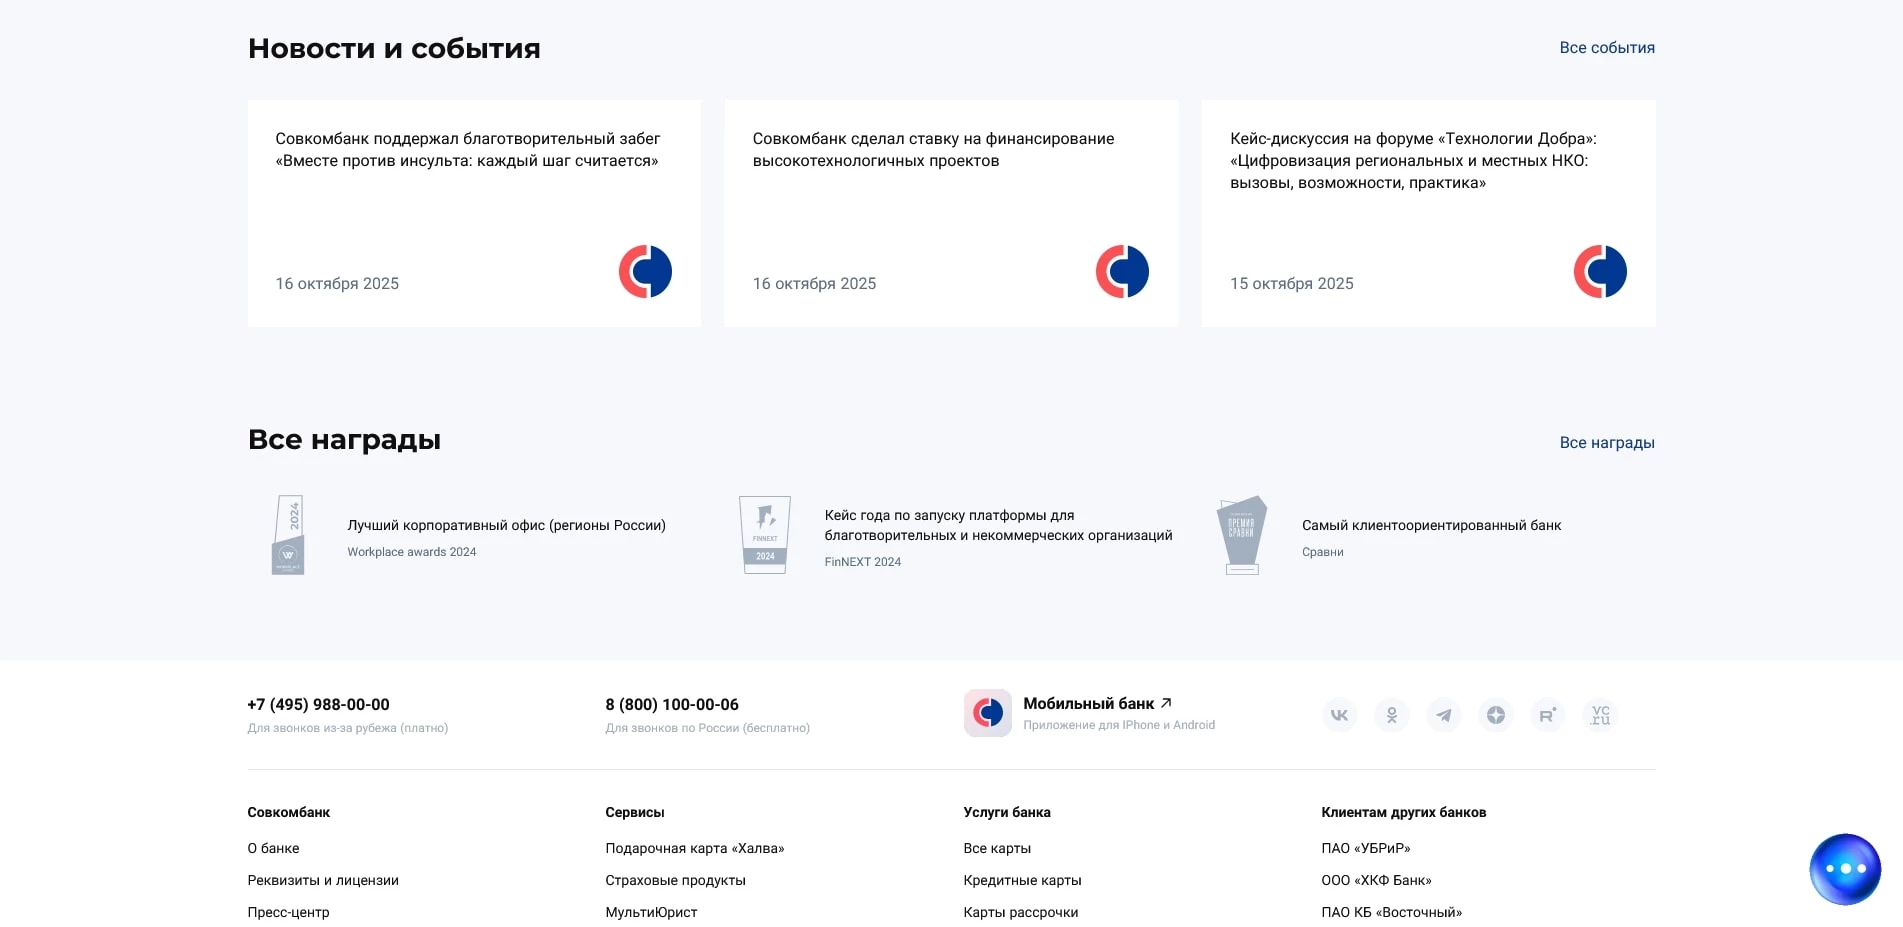Open Все события link
Image resolution: width=1903 pixels, height=927 pixels.
1606,47
